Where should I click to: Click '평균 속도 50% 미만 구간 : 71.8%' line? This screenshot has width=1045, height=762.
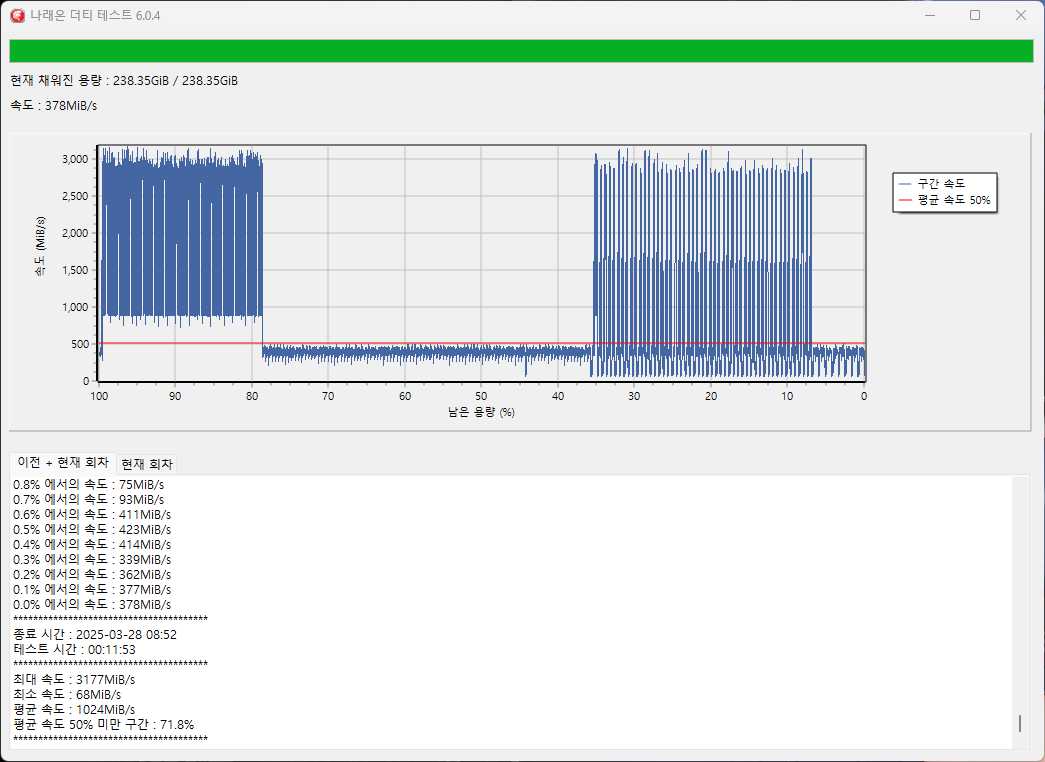pyautogui.click(x=104, y=725)
